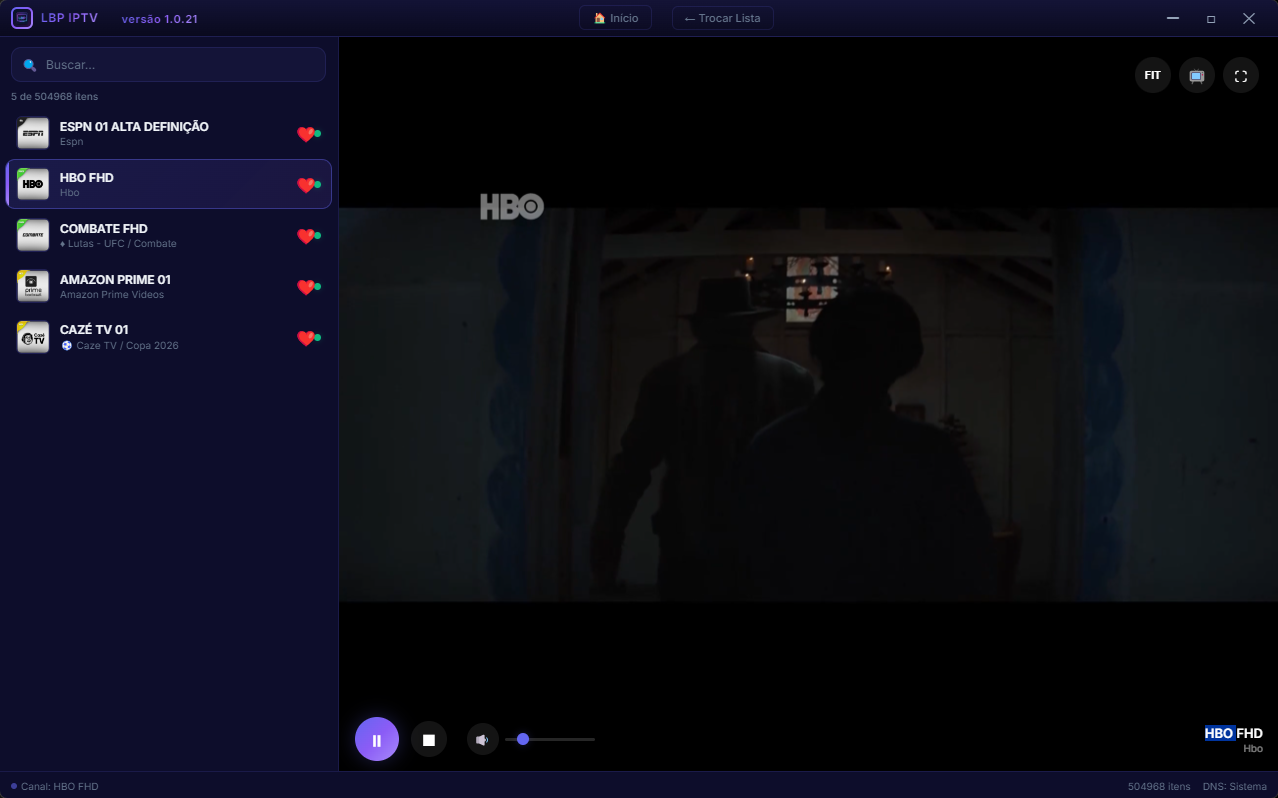
Task: Click the HBO FHD overlay title in player
Action: pyautogui.click(x=1233, y=733)
